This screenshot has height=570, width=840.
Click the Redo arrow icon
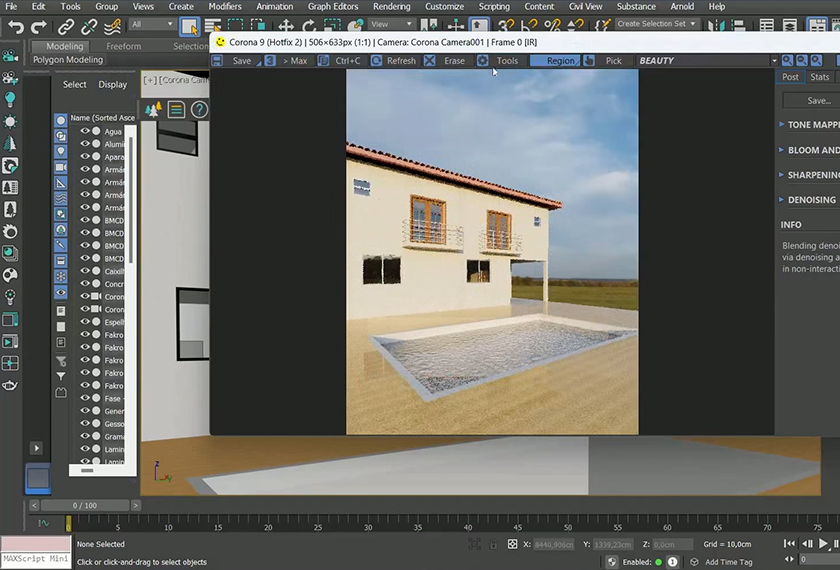coord(38,25)
